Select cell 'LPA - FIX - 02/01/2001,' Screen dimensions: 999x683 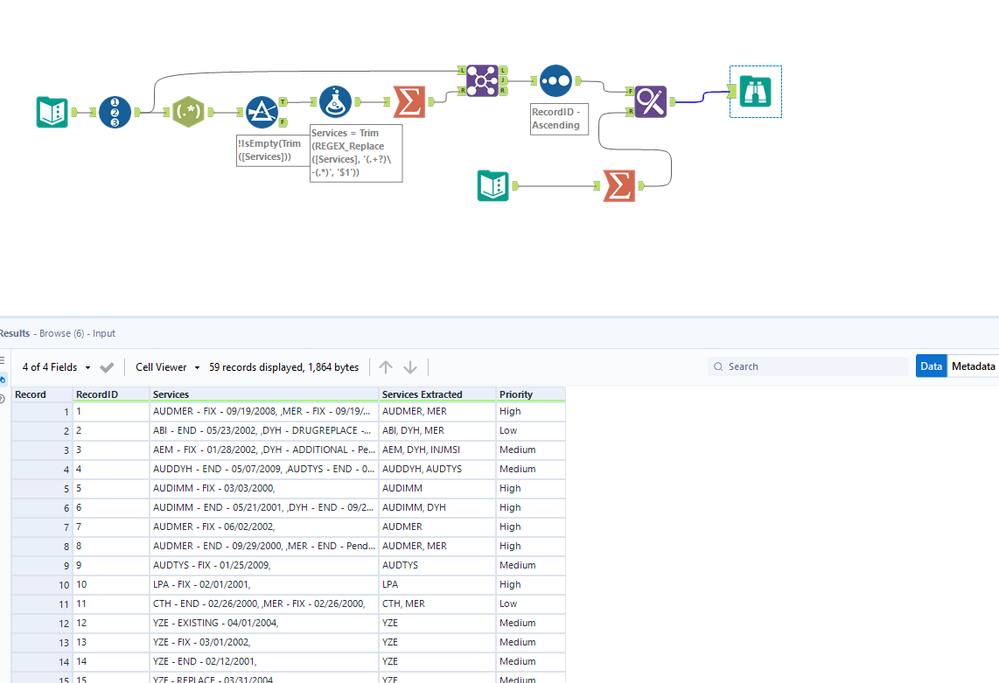[x=264, y=584]
